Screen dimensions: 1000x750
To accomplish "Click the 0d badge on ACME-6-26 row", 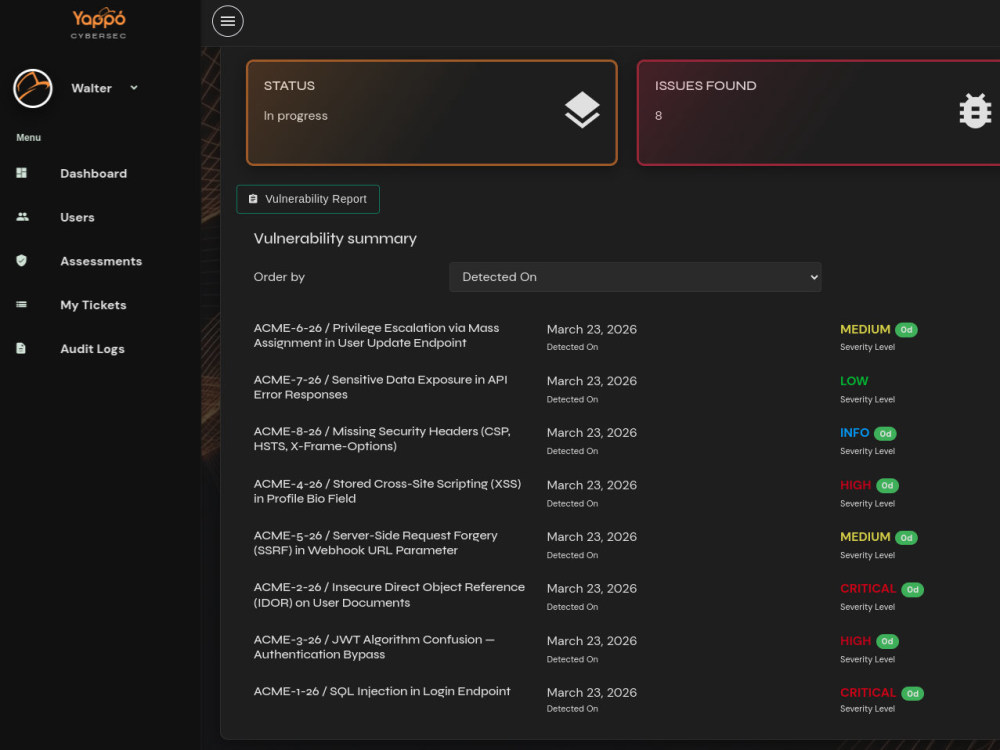I will 906,330.
